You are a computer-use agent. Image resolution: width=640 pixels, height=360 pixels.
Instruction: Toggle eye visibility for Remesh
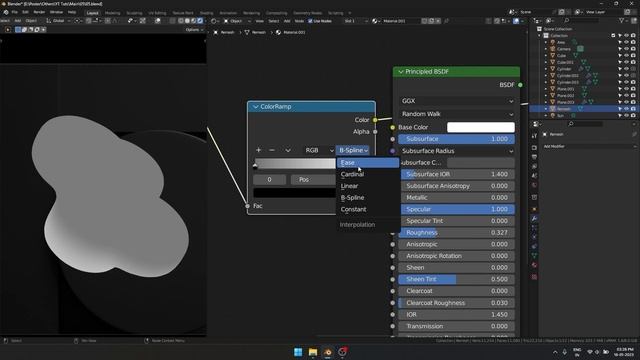627,109
